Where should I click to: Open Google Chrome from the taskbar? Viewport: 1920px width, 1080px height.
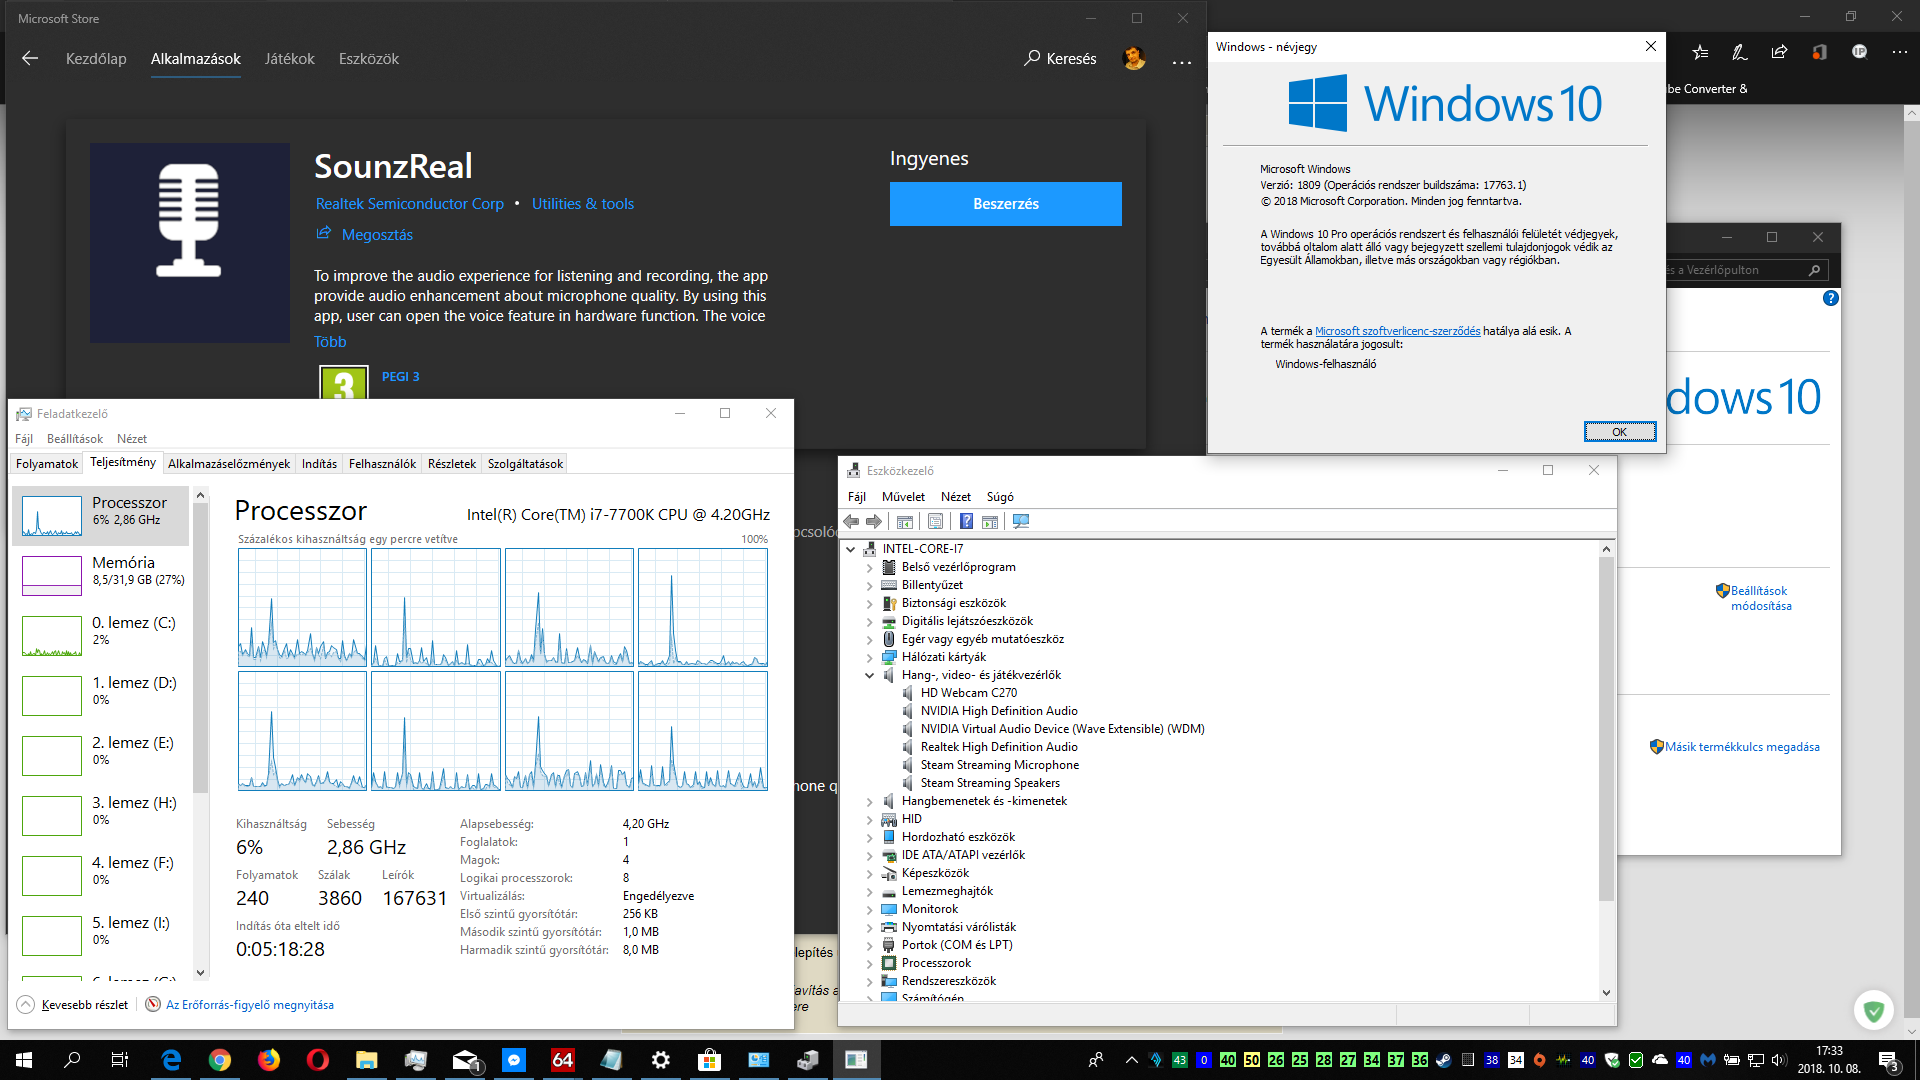pos(220,1060)
